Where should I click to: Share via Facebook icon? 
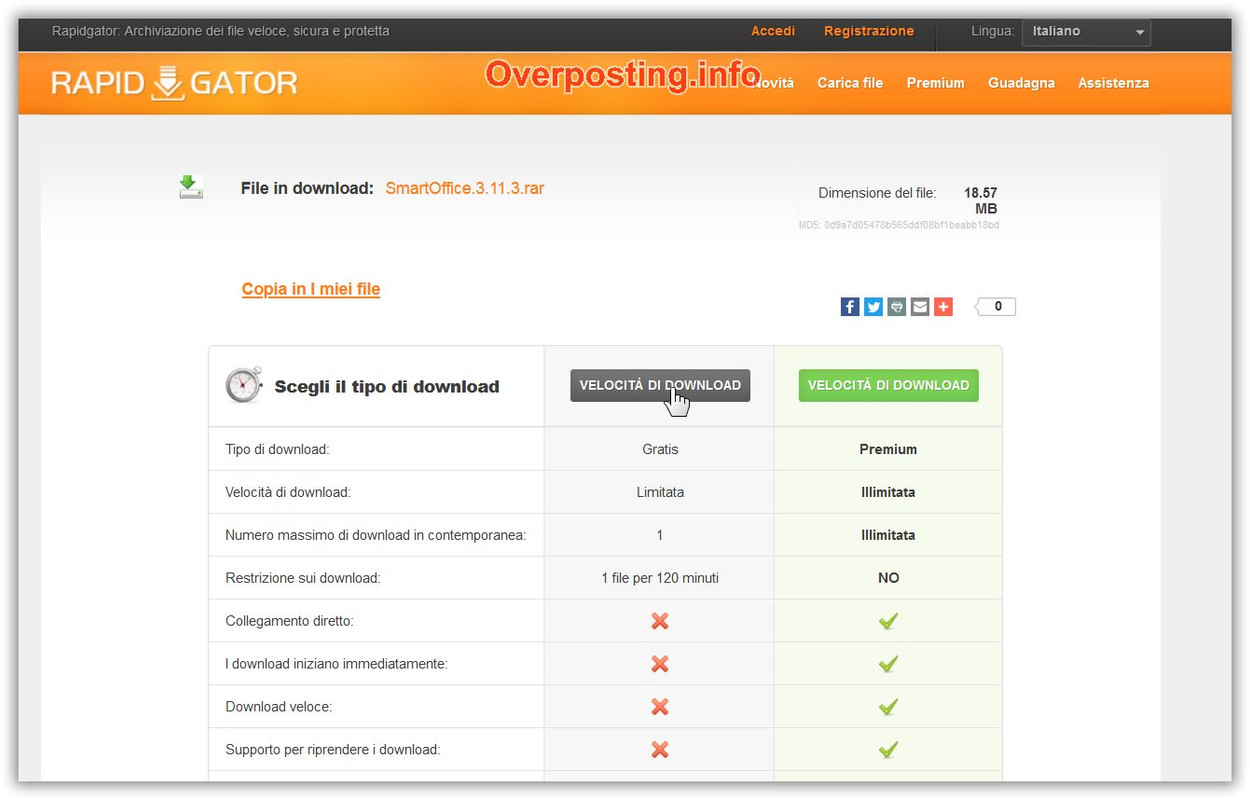click(850, 307)
